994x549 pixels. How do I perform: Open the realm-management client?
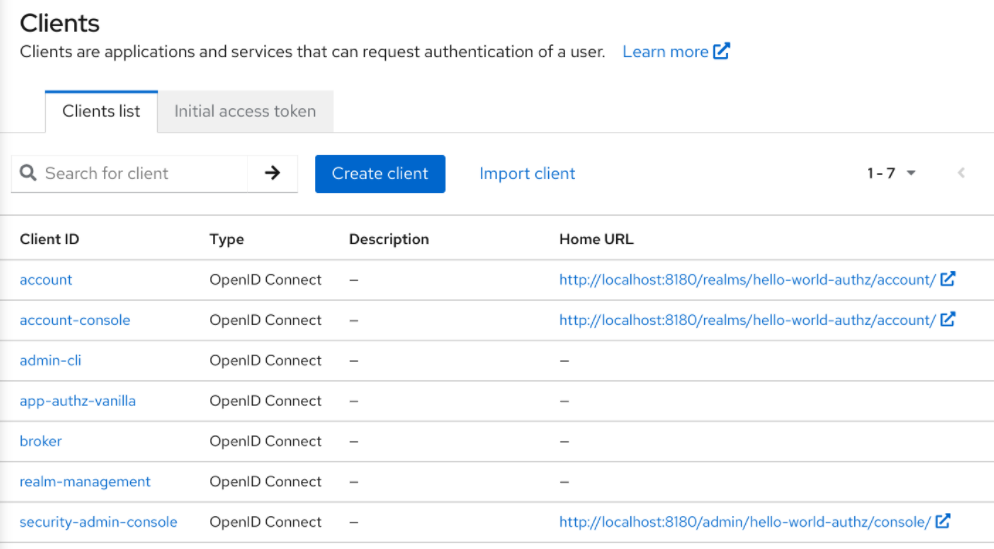pyautogui.click(x=85, y=481)
